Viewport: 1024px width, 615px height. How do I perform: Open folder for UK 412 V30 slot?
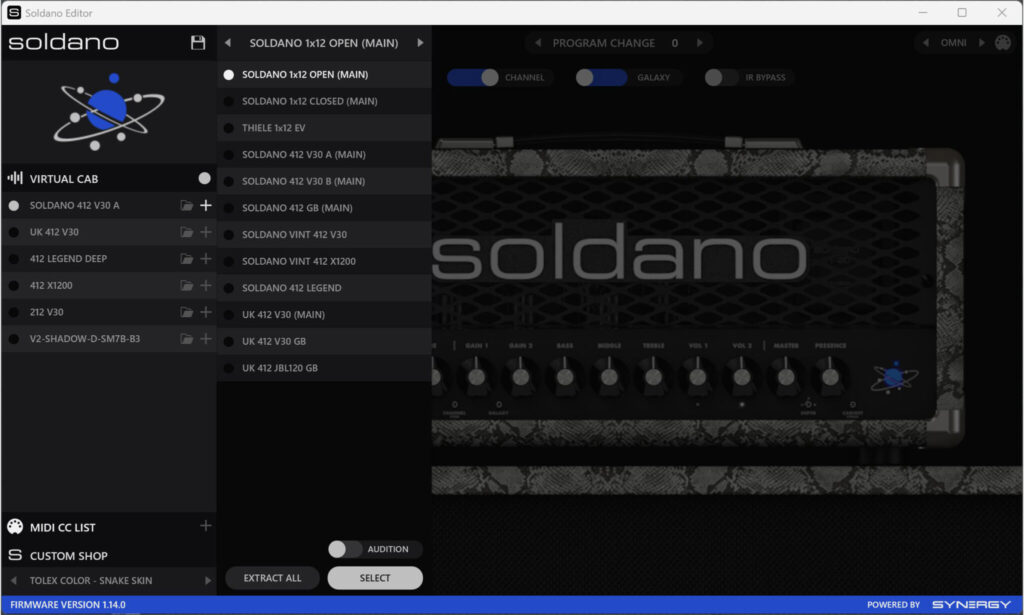(x=186, y=232)
